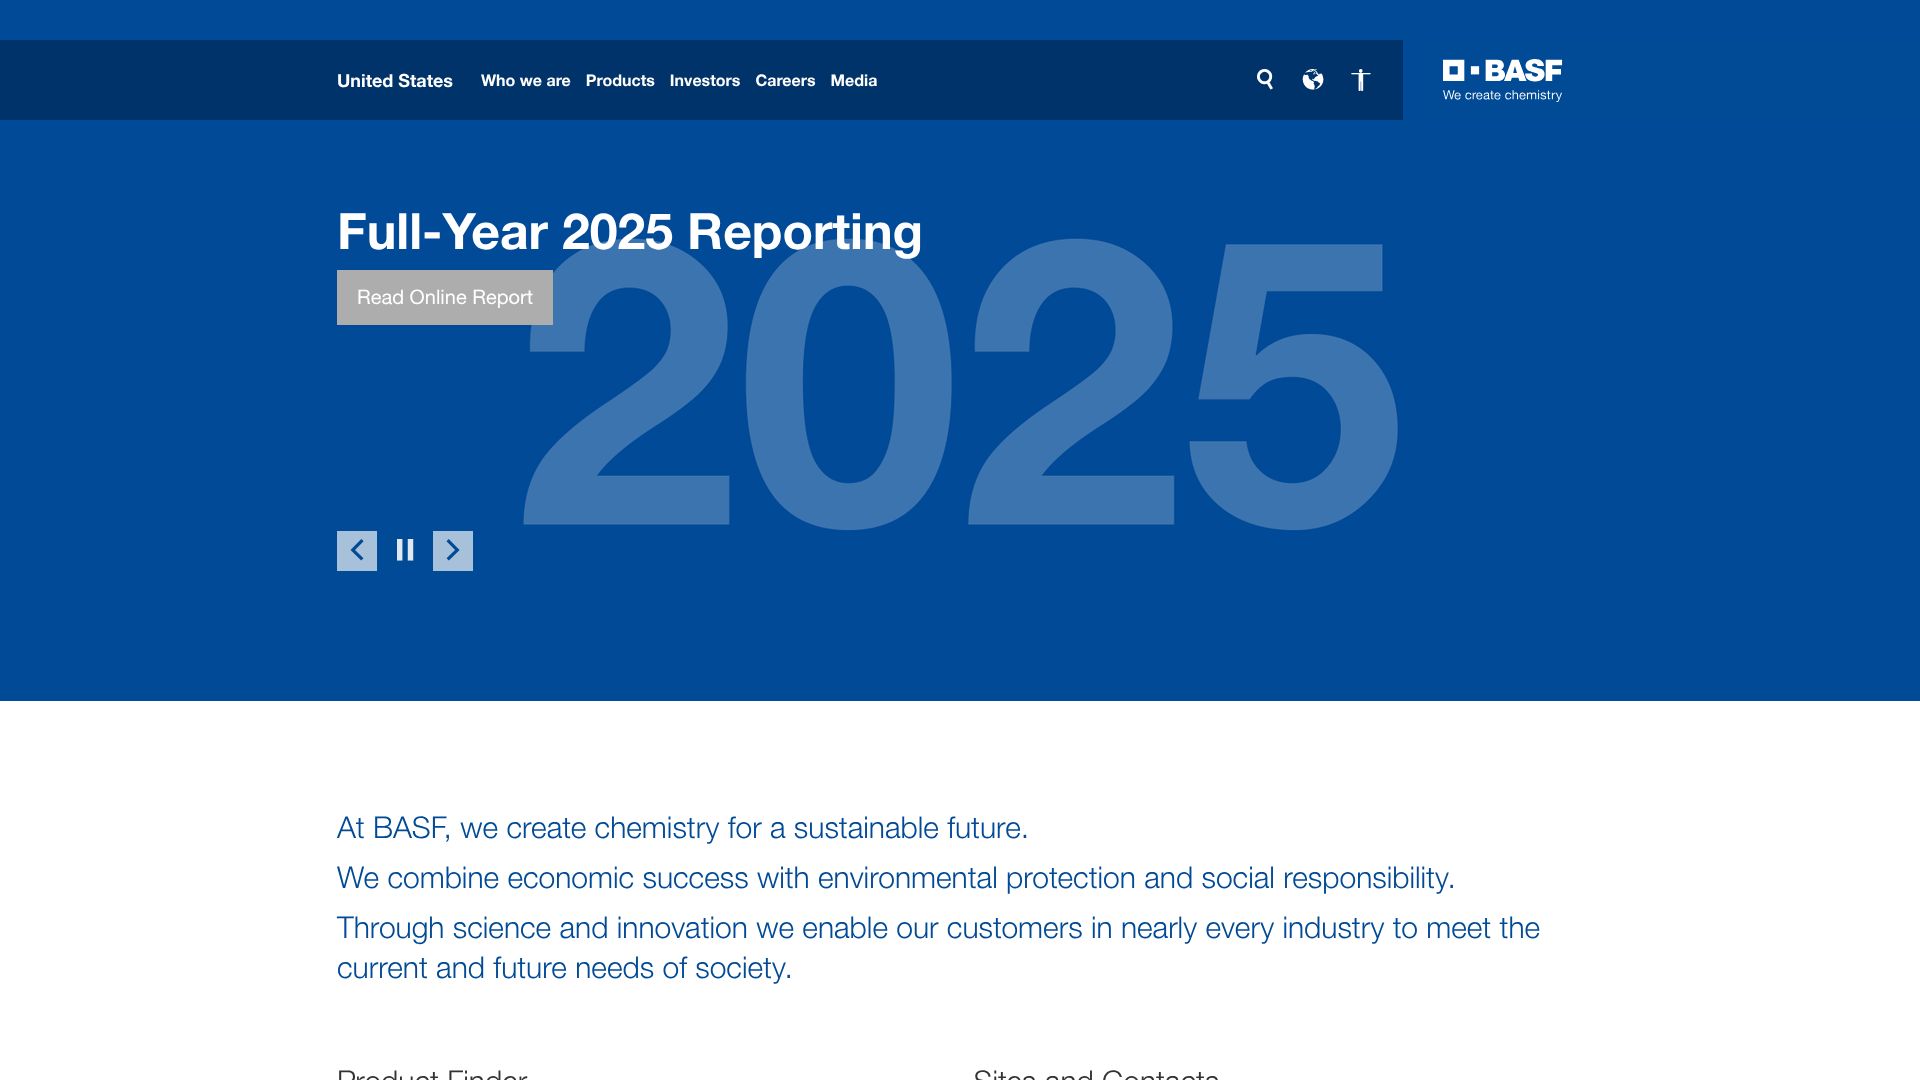Open the Who we are menu
Viewport: 1920px width, 1080px height.
[x=525, y=81]
